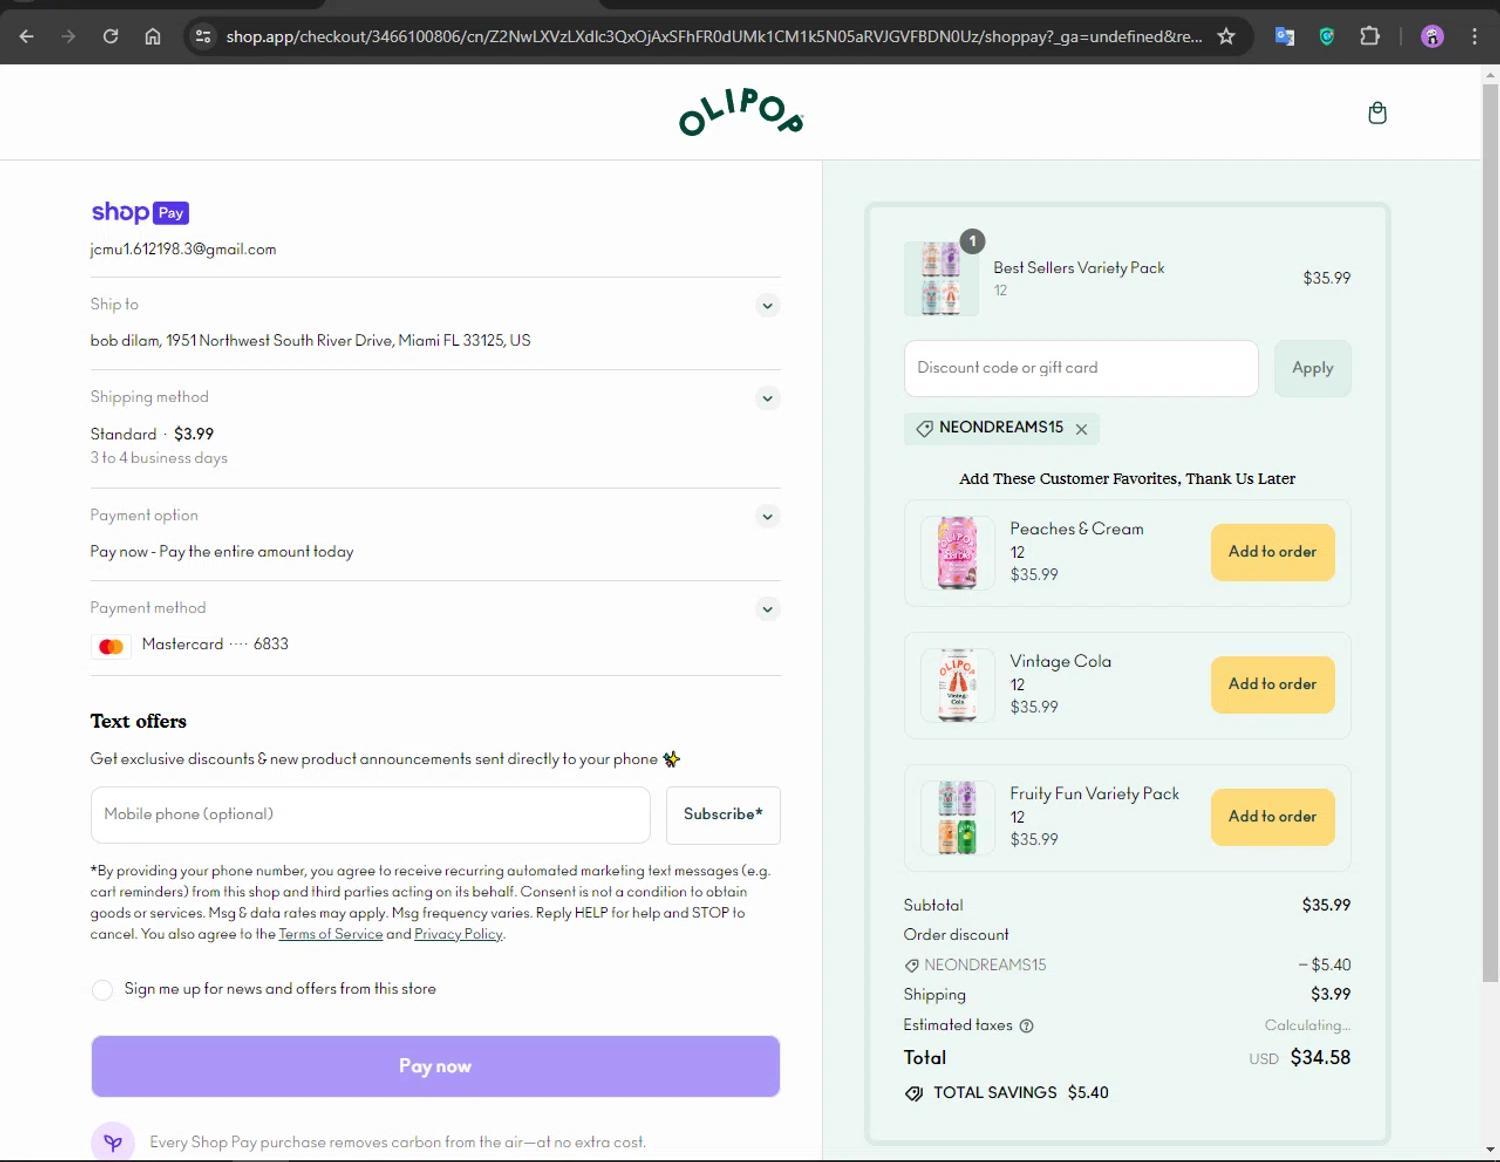The image size is (1500, 1162).
Task: Click the Miami shipping address text
Action: tap(310, 341)
